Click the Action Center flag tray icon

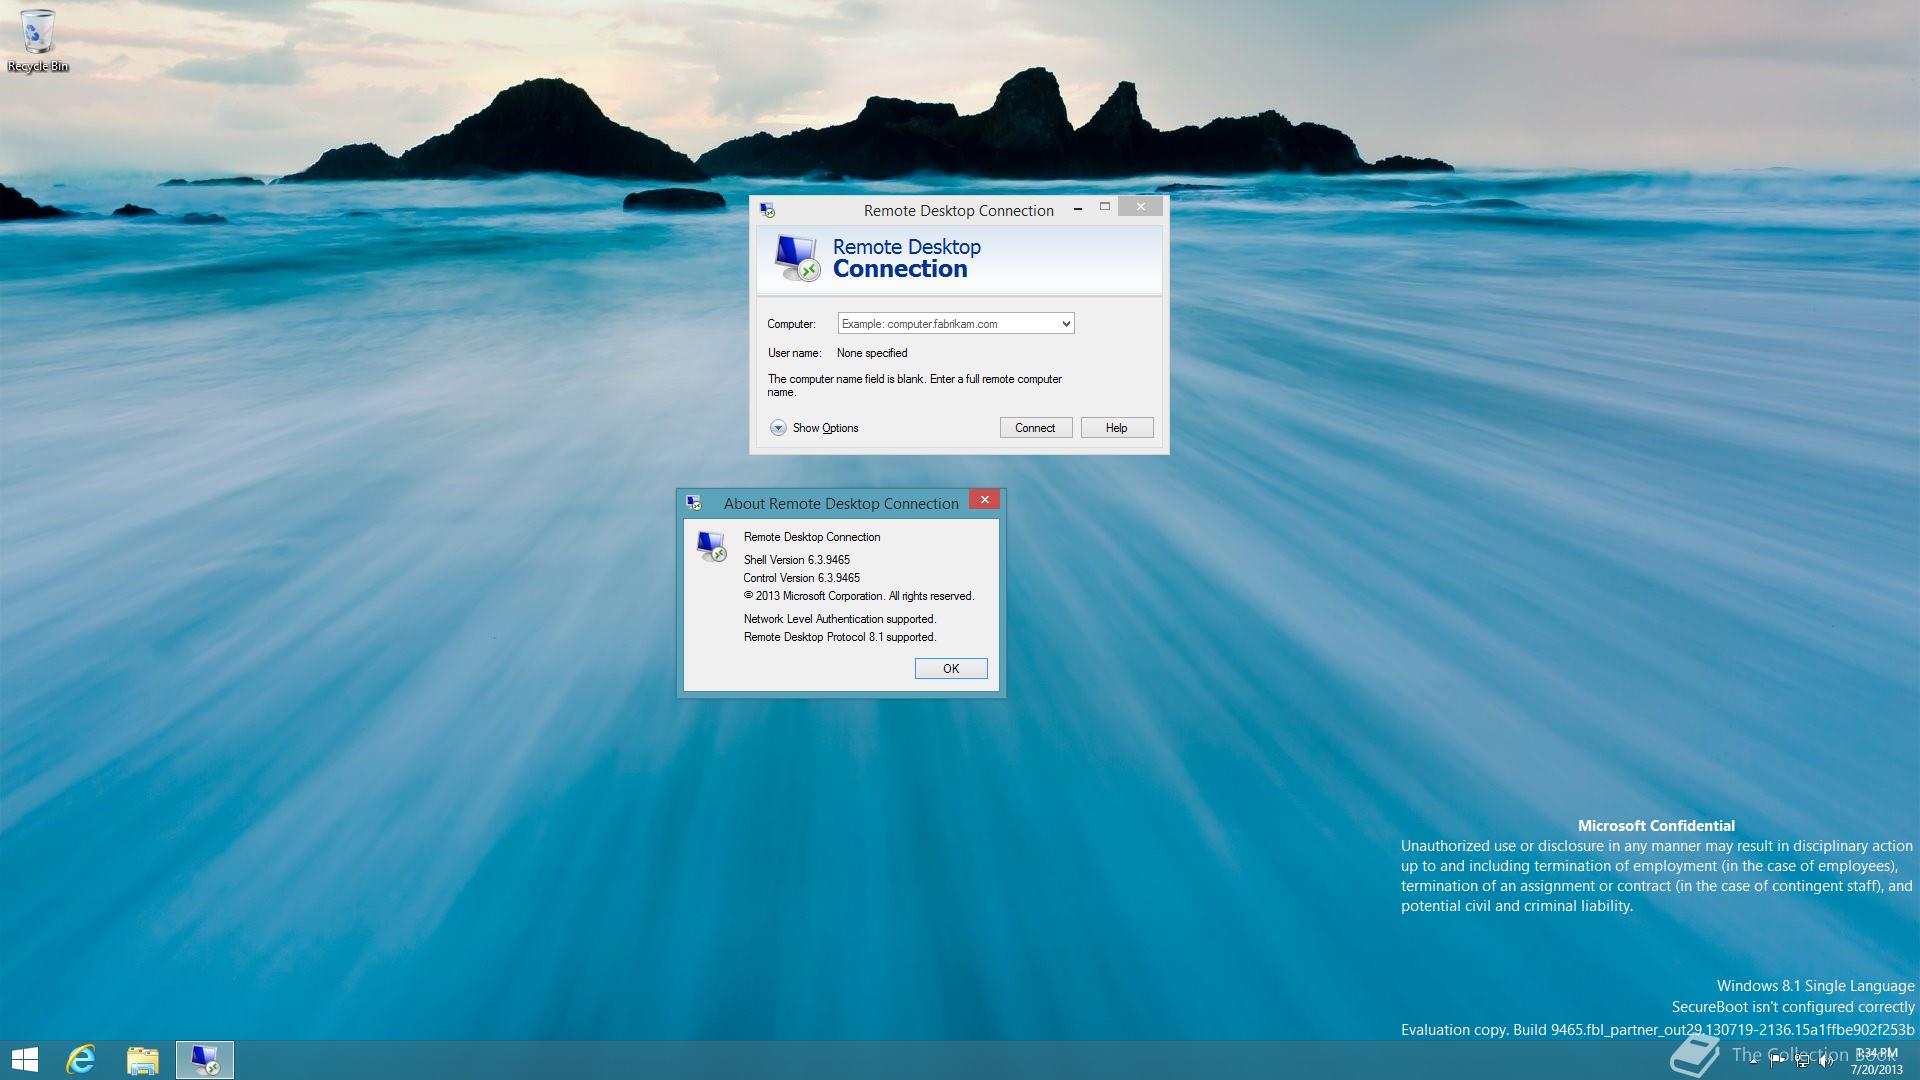point(1778,1061)
